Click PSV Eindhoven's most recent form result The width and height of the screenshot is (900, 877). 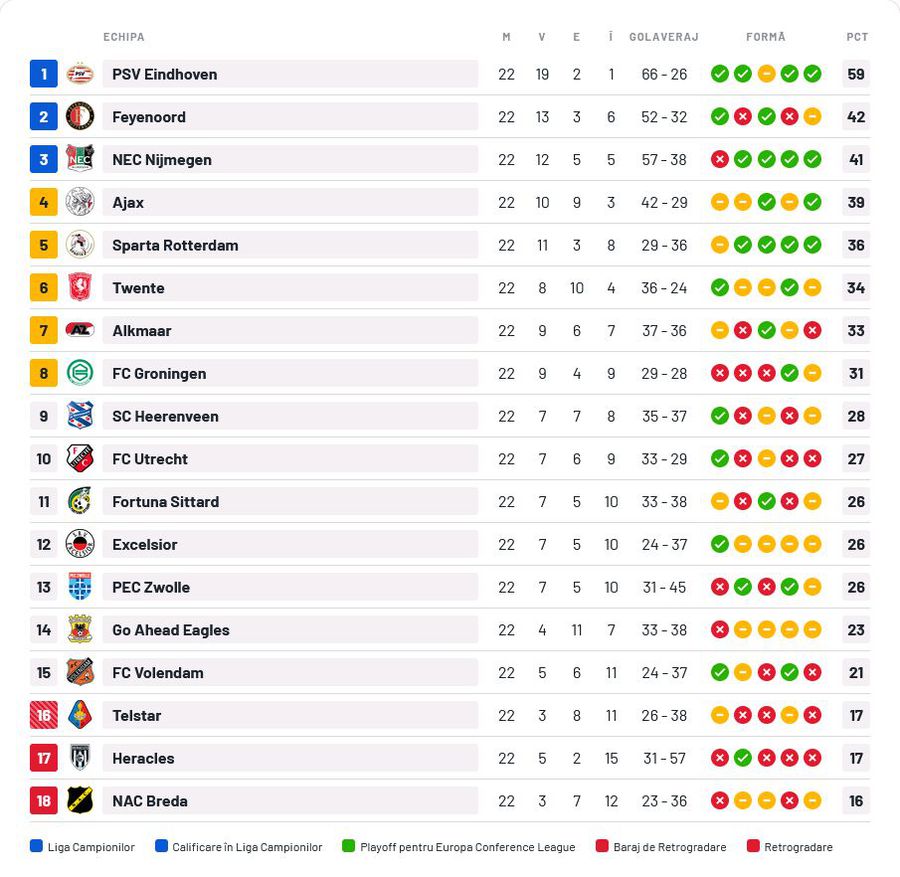(812, 74)
